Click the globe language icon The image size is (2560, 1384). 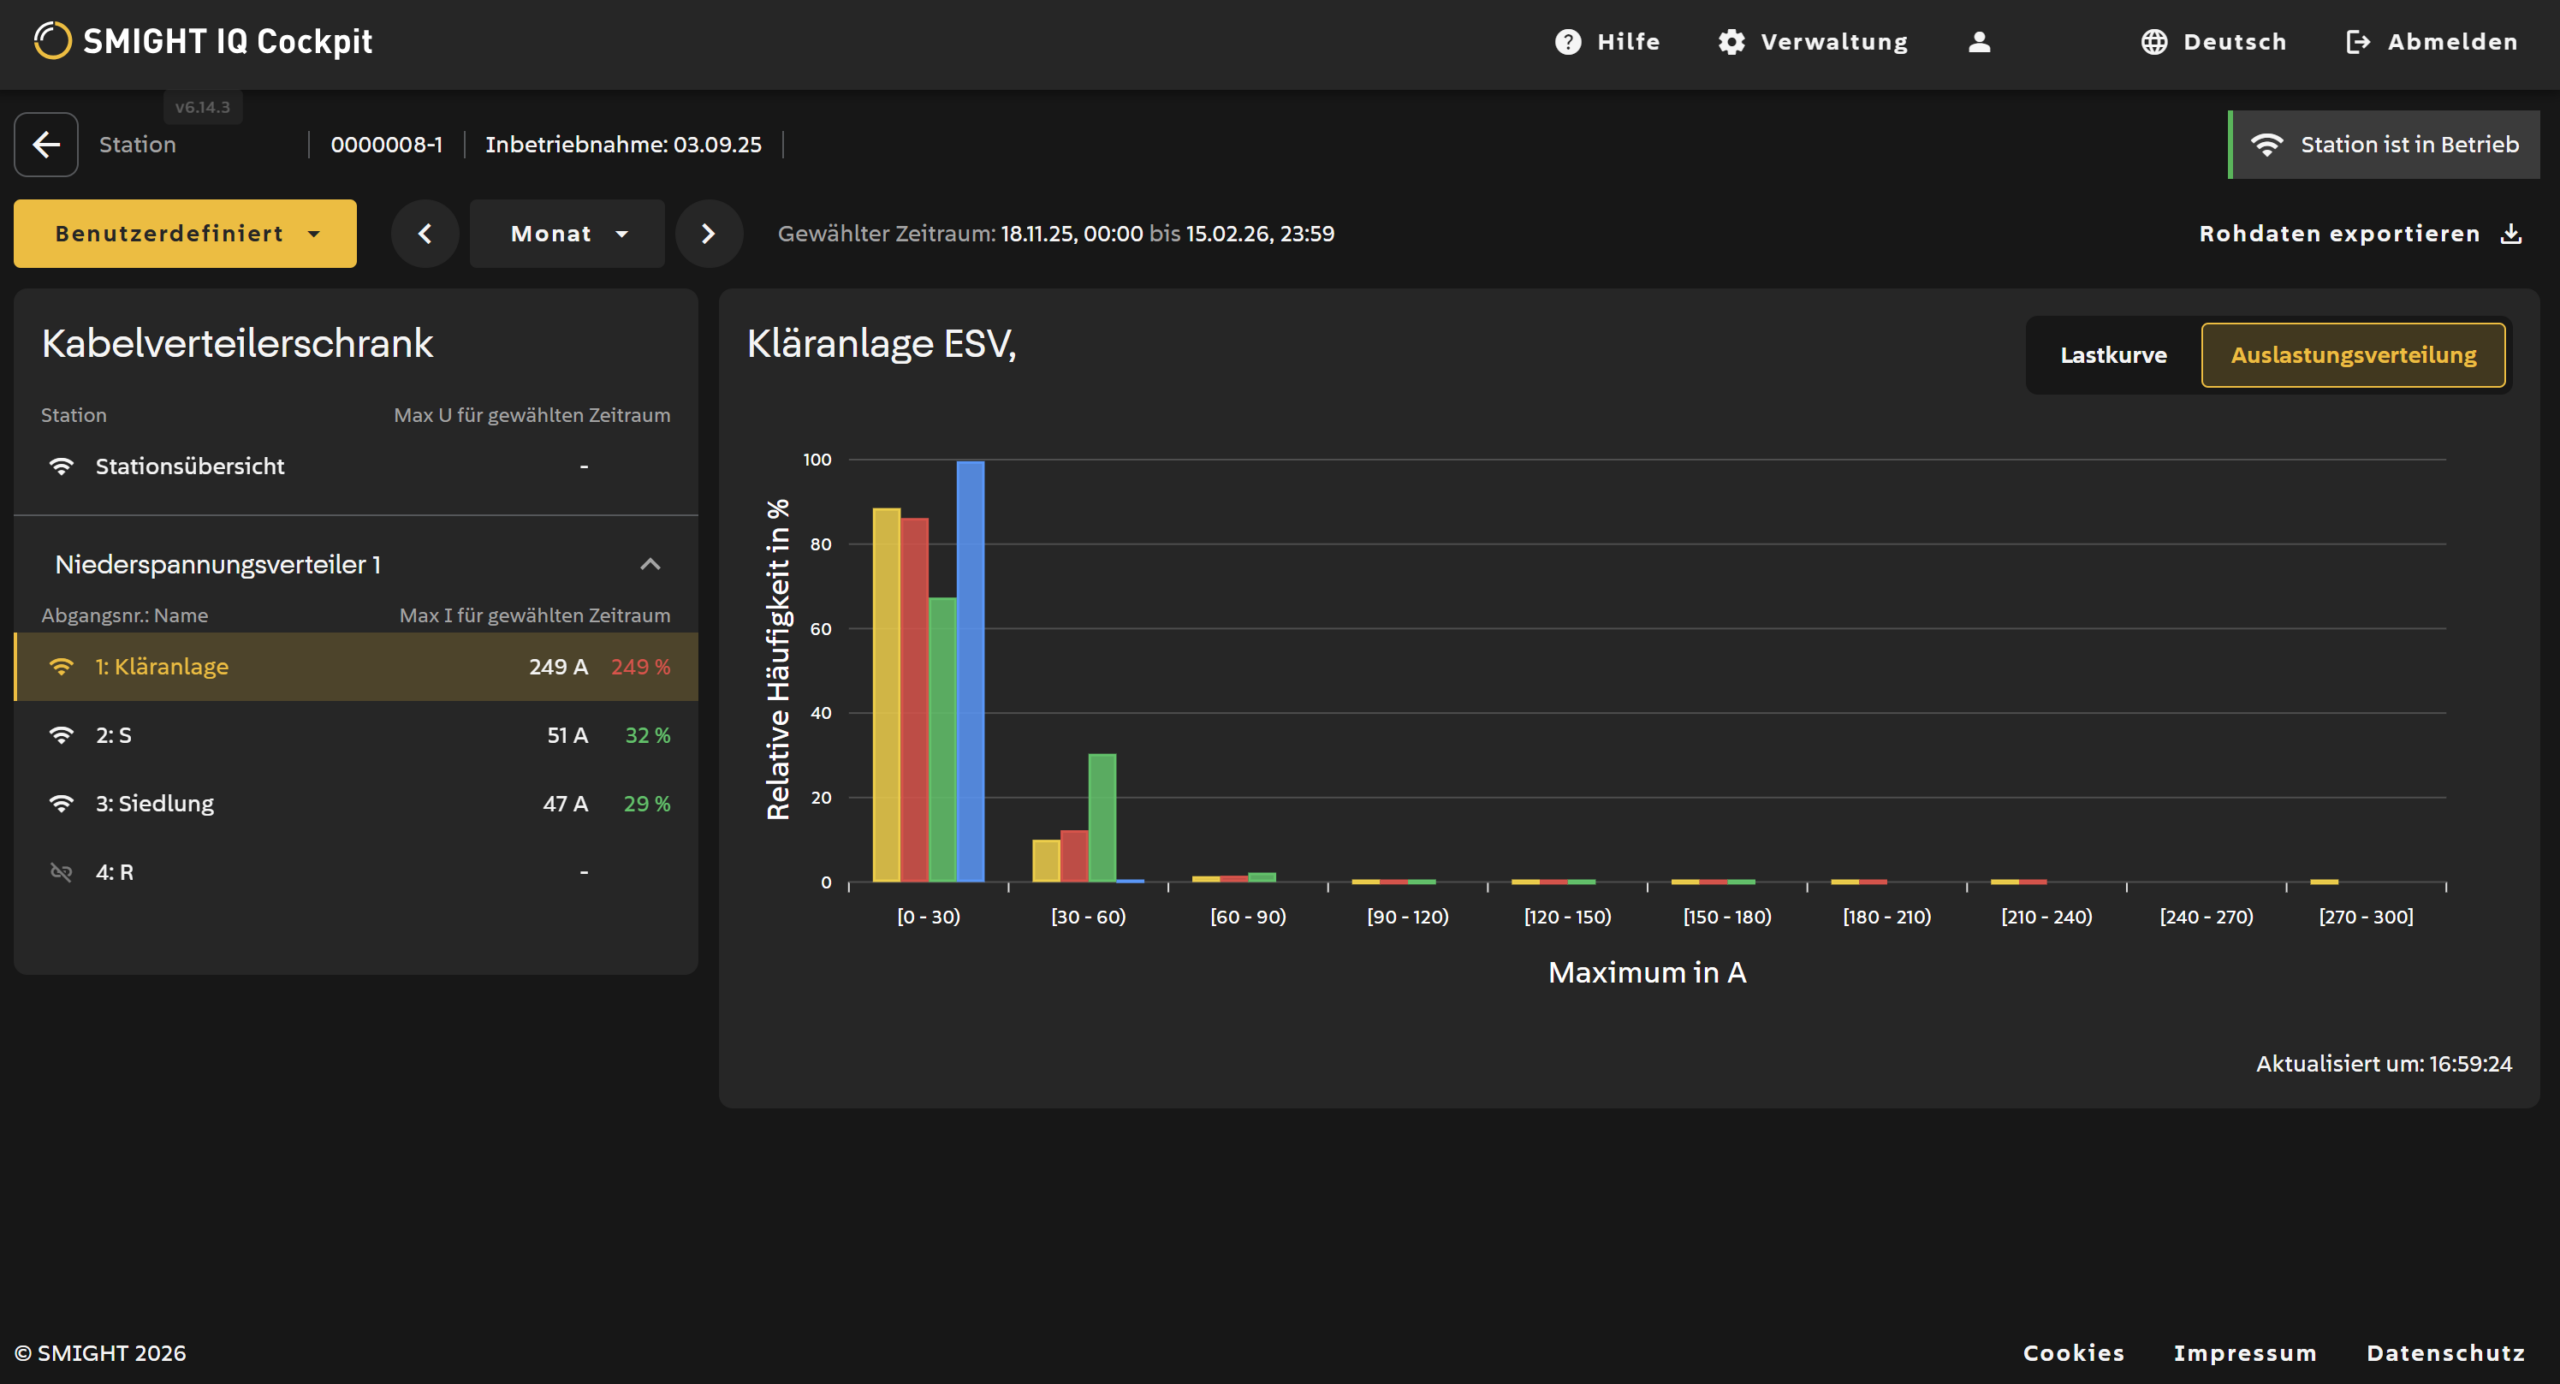[2154, 42]
